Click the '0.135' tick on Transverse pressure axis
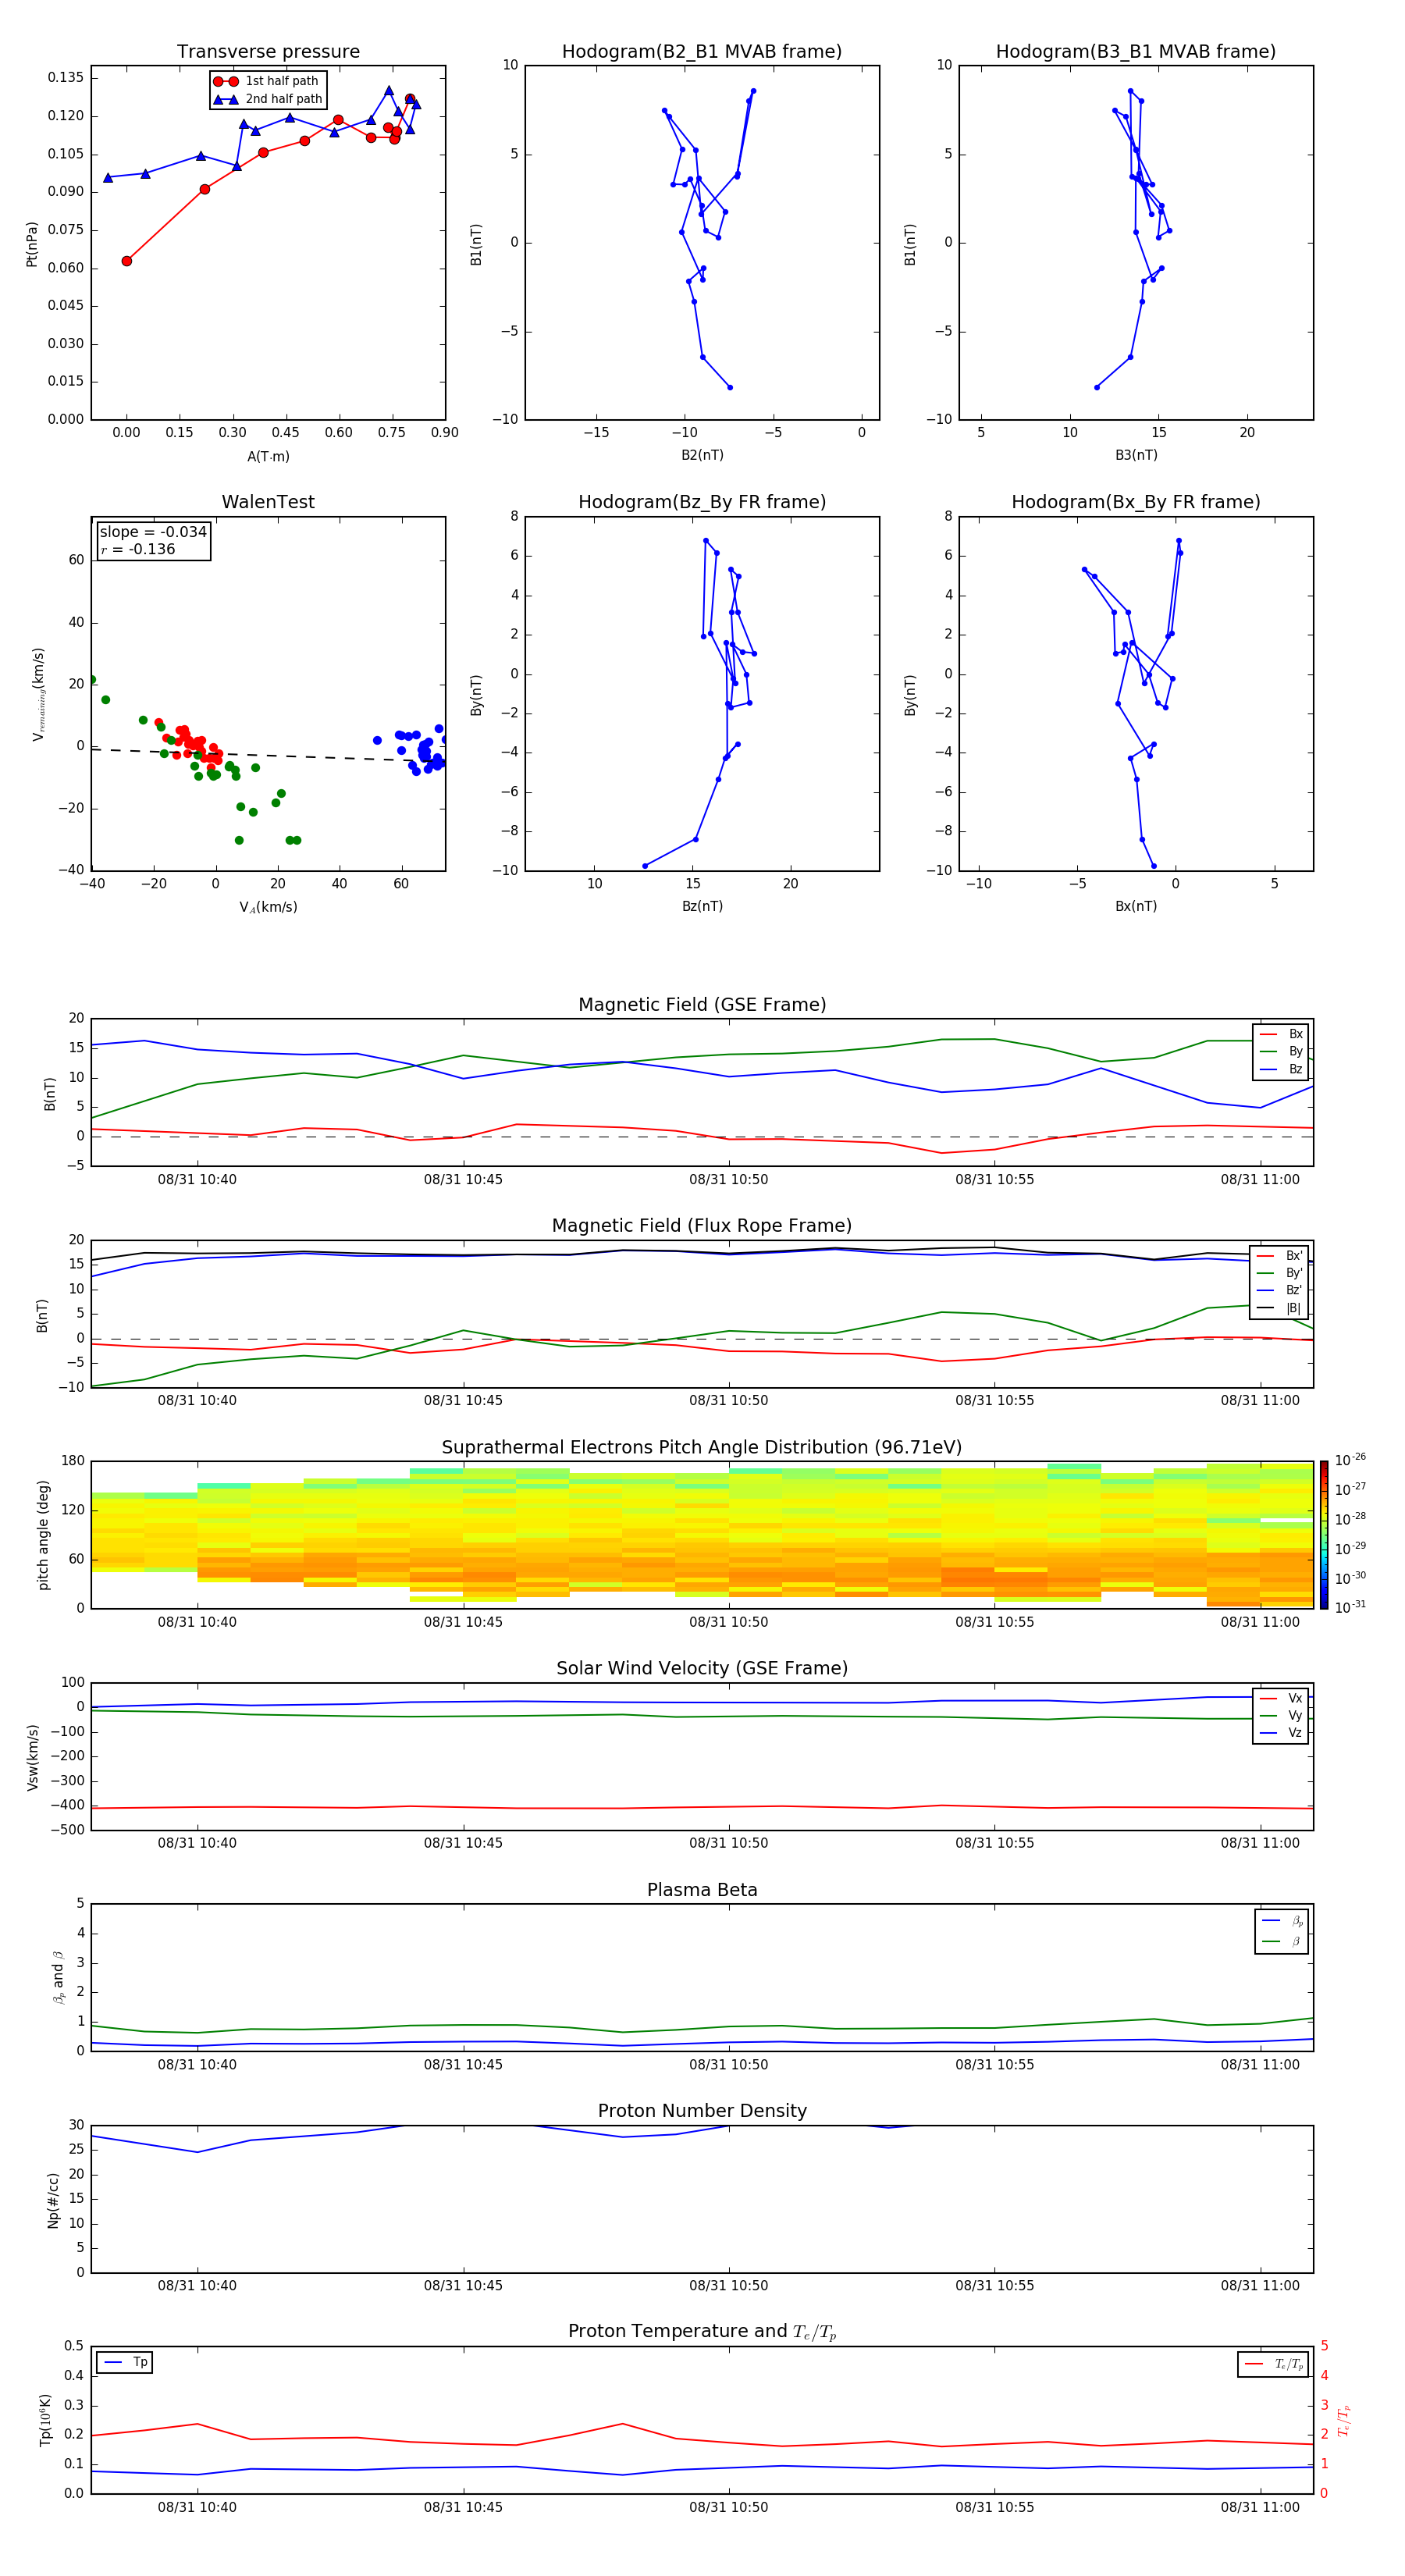This screenshot has height=2576, width=1405. pyautogui.click(x=66, y=77)
